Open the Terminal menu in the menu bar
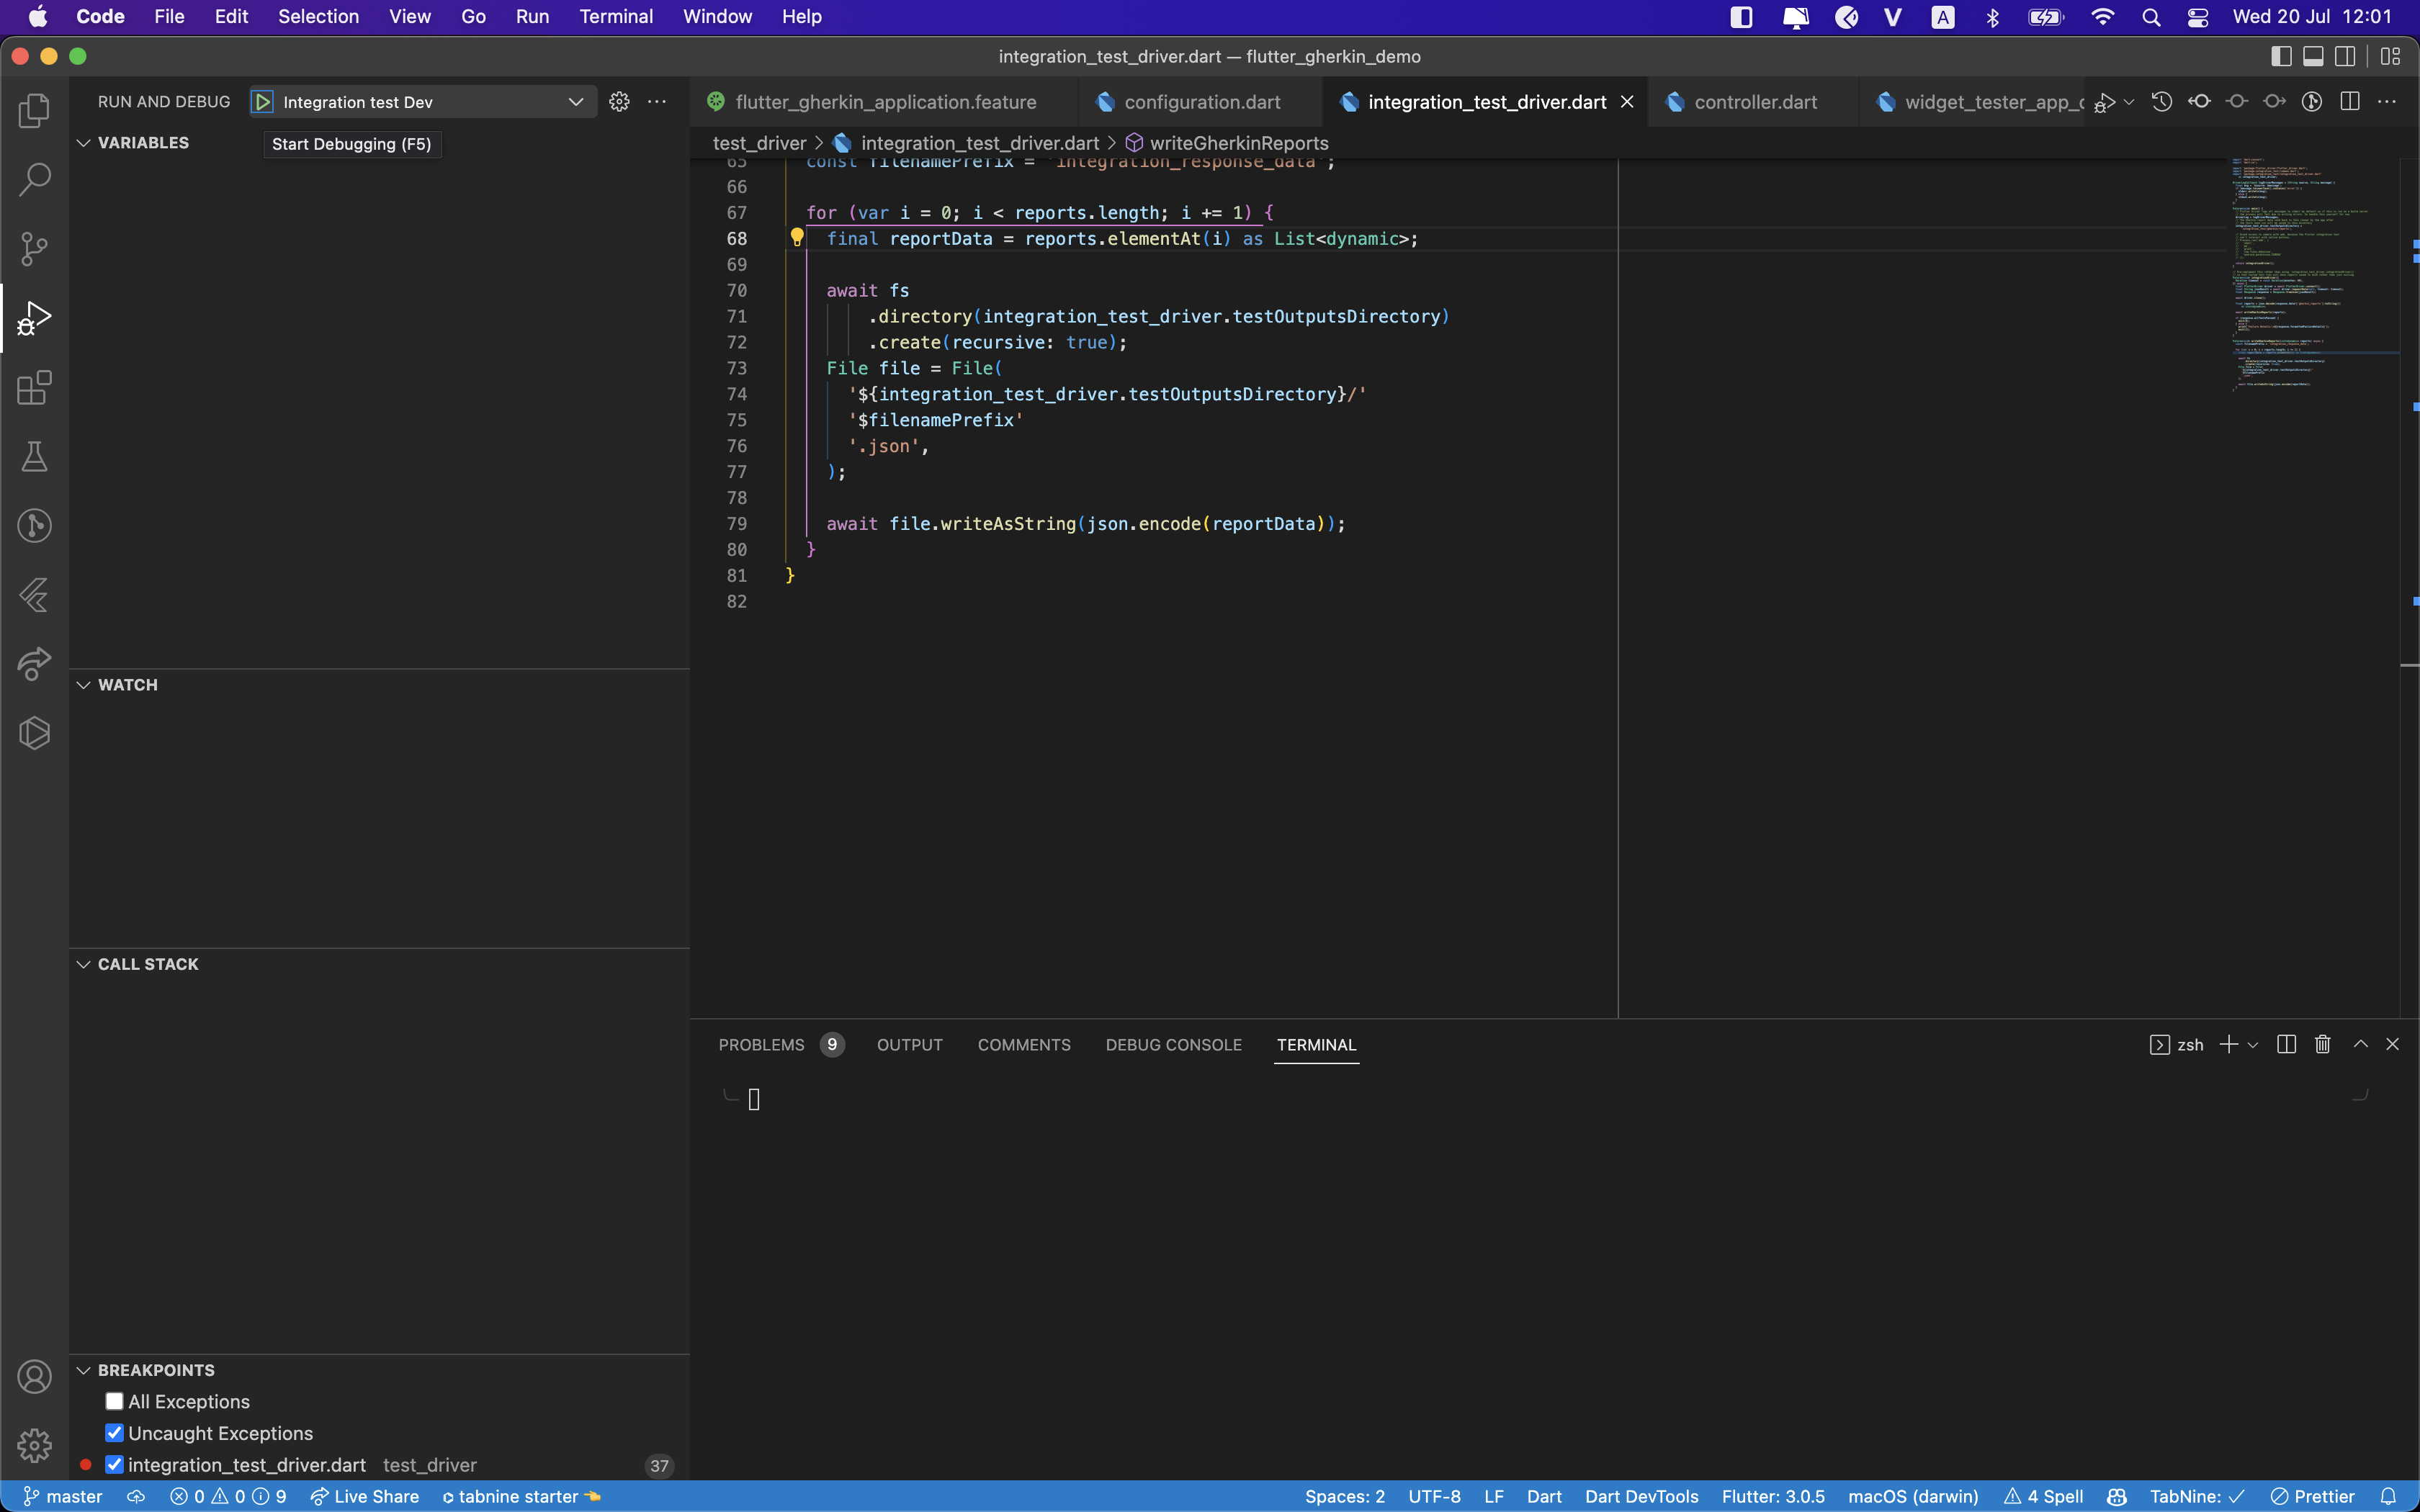 [615, 16]
